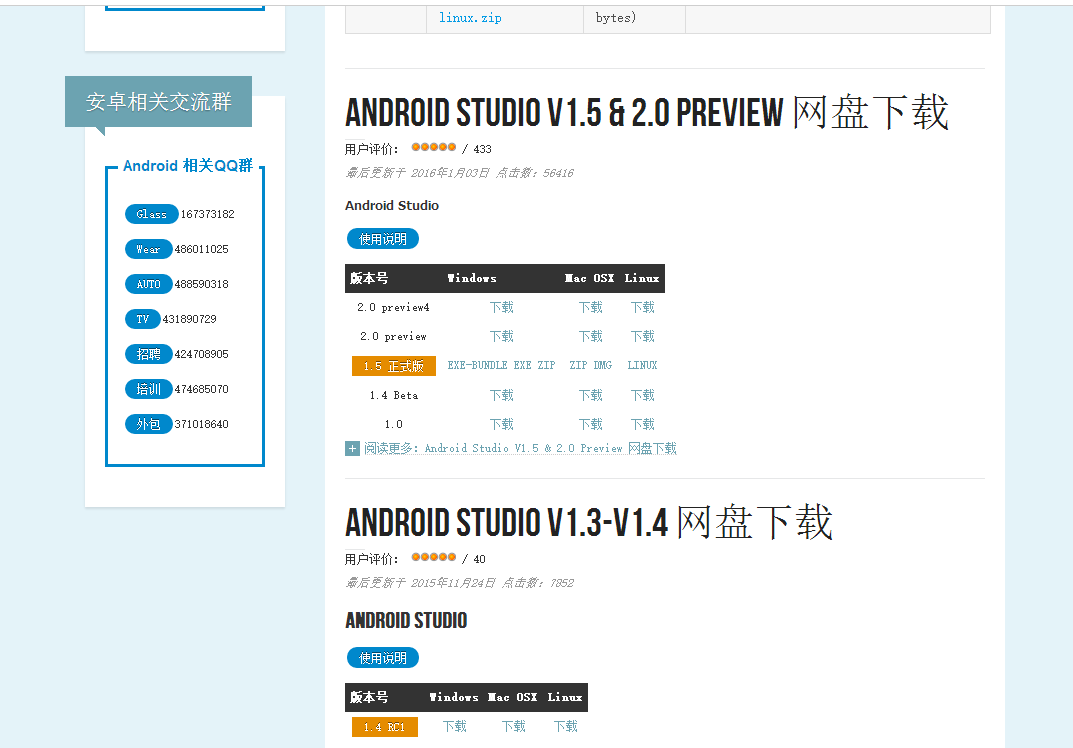Download 1.4 RC1 for Mac OSX
The image size is (1073, 748).
[513, 726]
